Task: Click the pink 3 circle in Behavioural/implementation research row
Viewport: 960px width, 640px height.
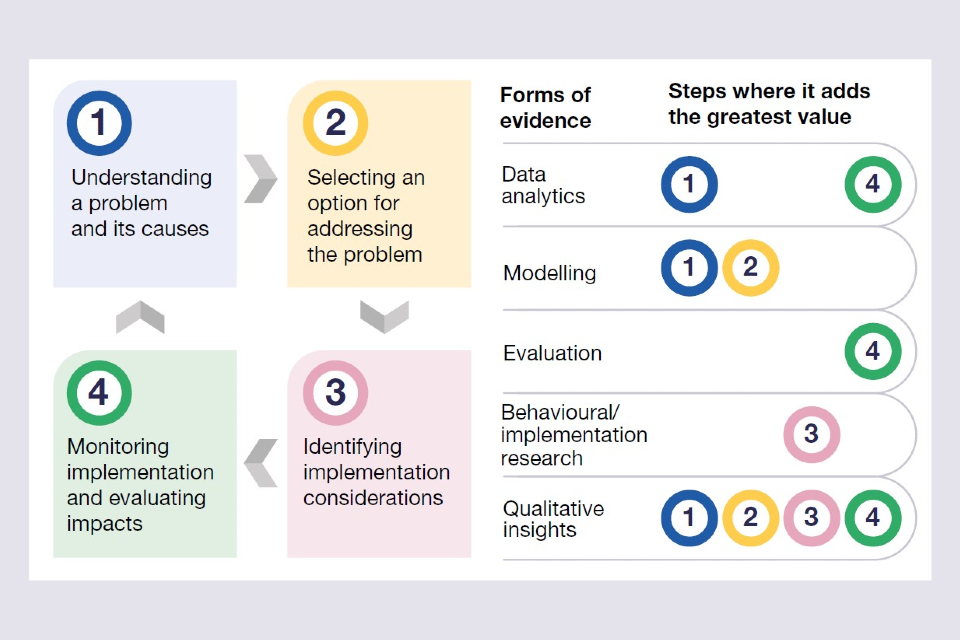Action: click(x=811, y=434)
